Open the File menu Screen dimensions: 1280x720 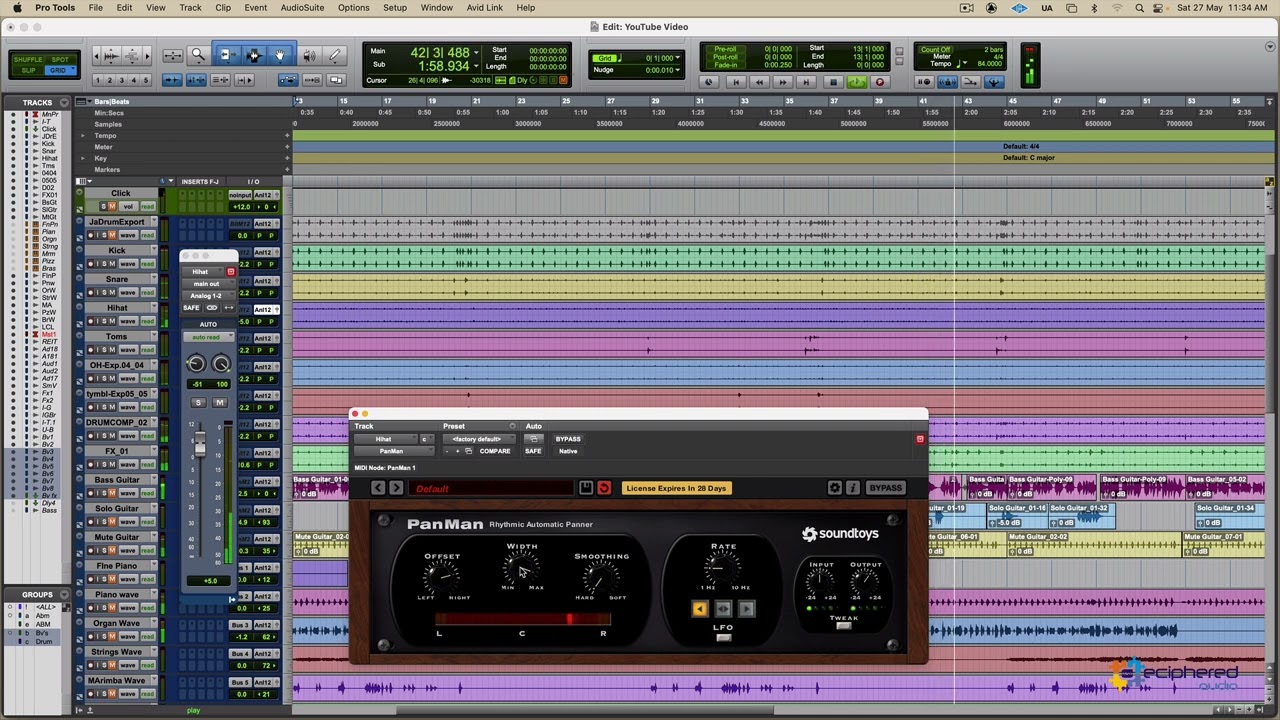[95, 8]
